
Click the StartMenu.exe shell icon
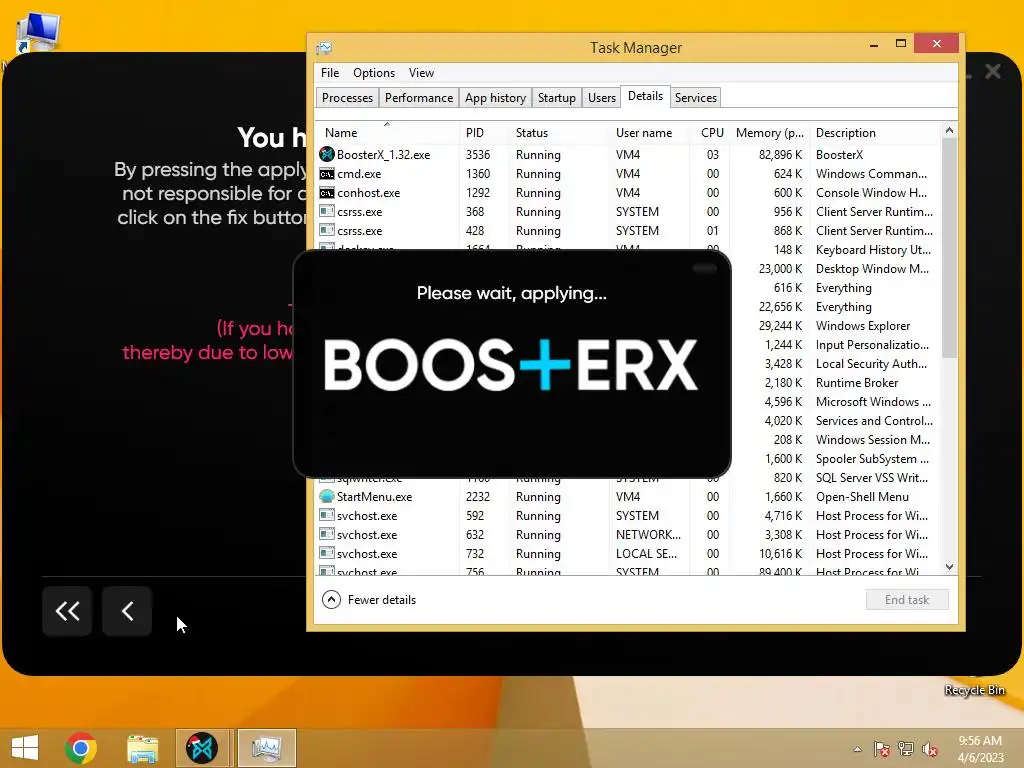pyautogui.click(x=327, y=496)
